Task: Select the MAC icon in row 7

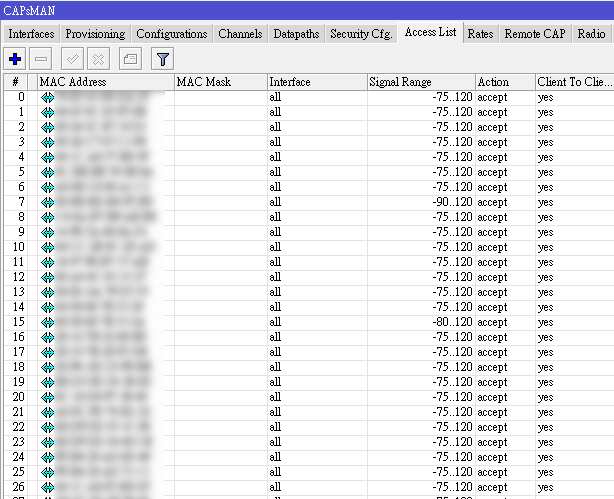Action: (48, 202)
